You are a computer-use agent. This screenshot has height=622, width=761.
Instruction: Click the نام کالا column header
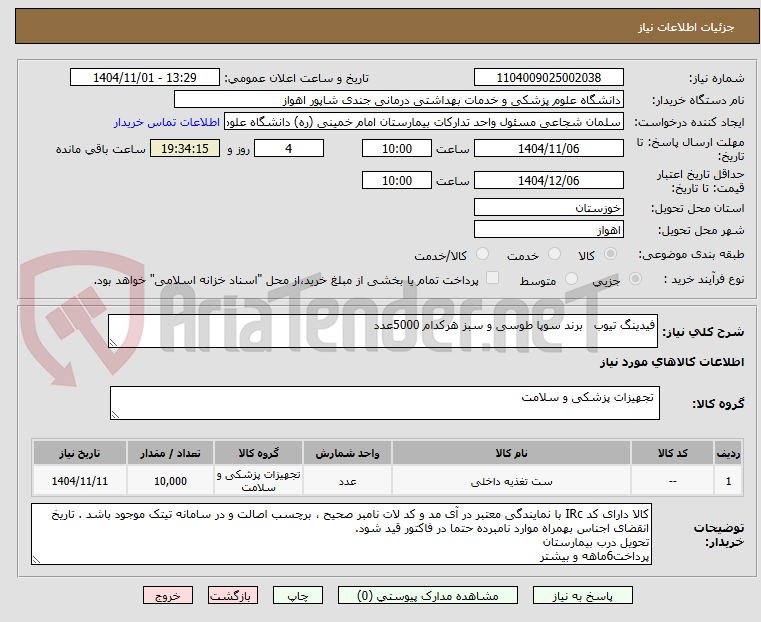[x=512, y=453]
